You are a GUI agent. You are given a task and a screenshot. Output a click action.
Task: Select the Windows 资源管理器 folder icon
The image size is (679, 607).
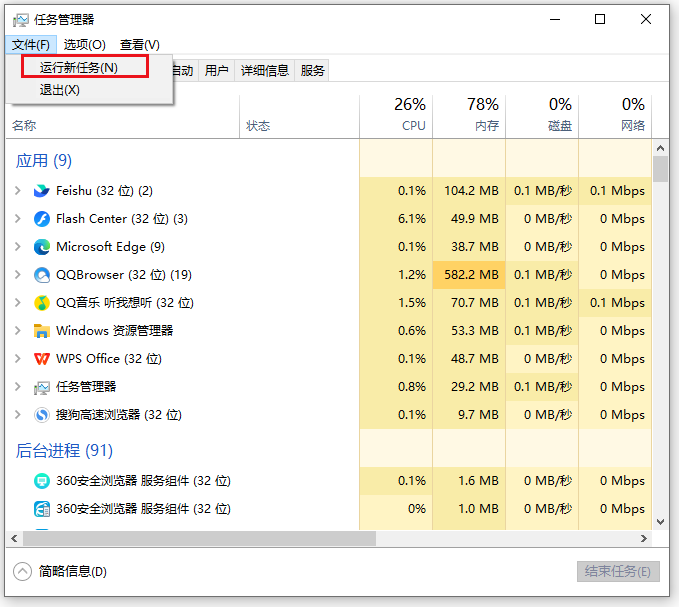point(42,331)
